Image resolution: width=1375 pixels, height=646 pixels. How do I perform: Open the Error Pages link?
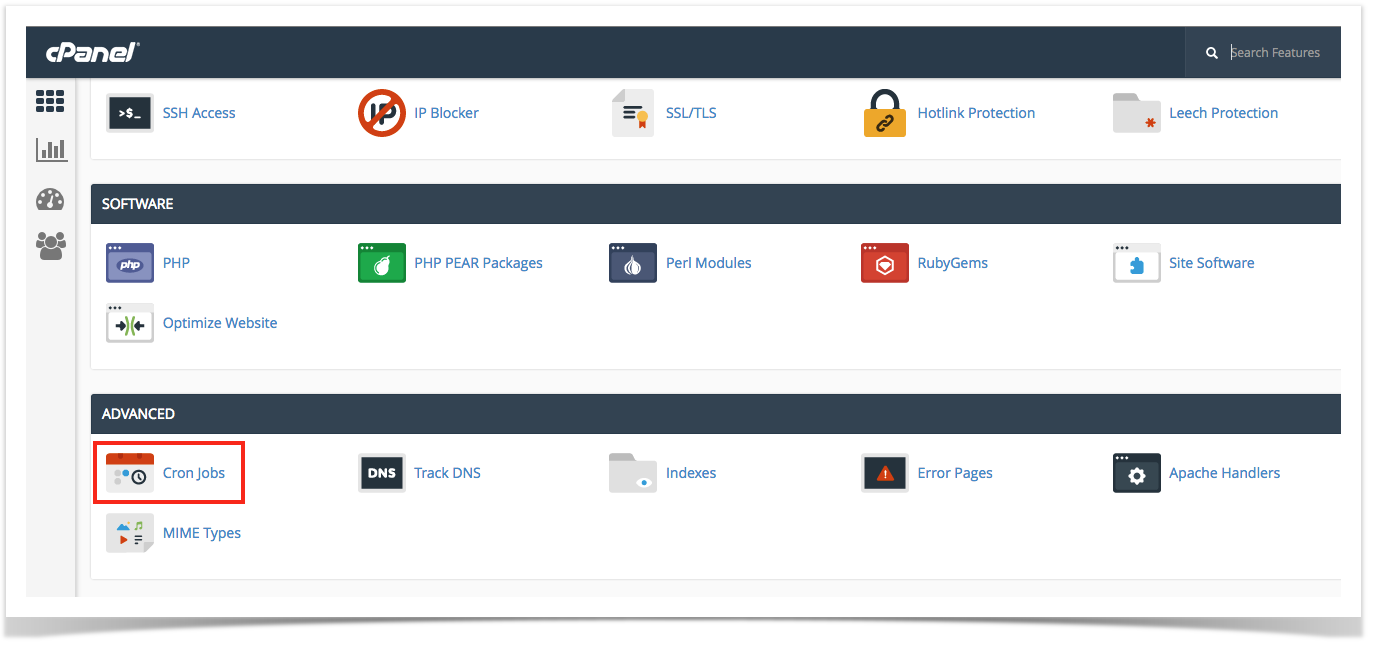click(955, 473)
